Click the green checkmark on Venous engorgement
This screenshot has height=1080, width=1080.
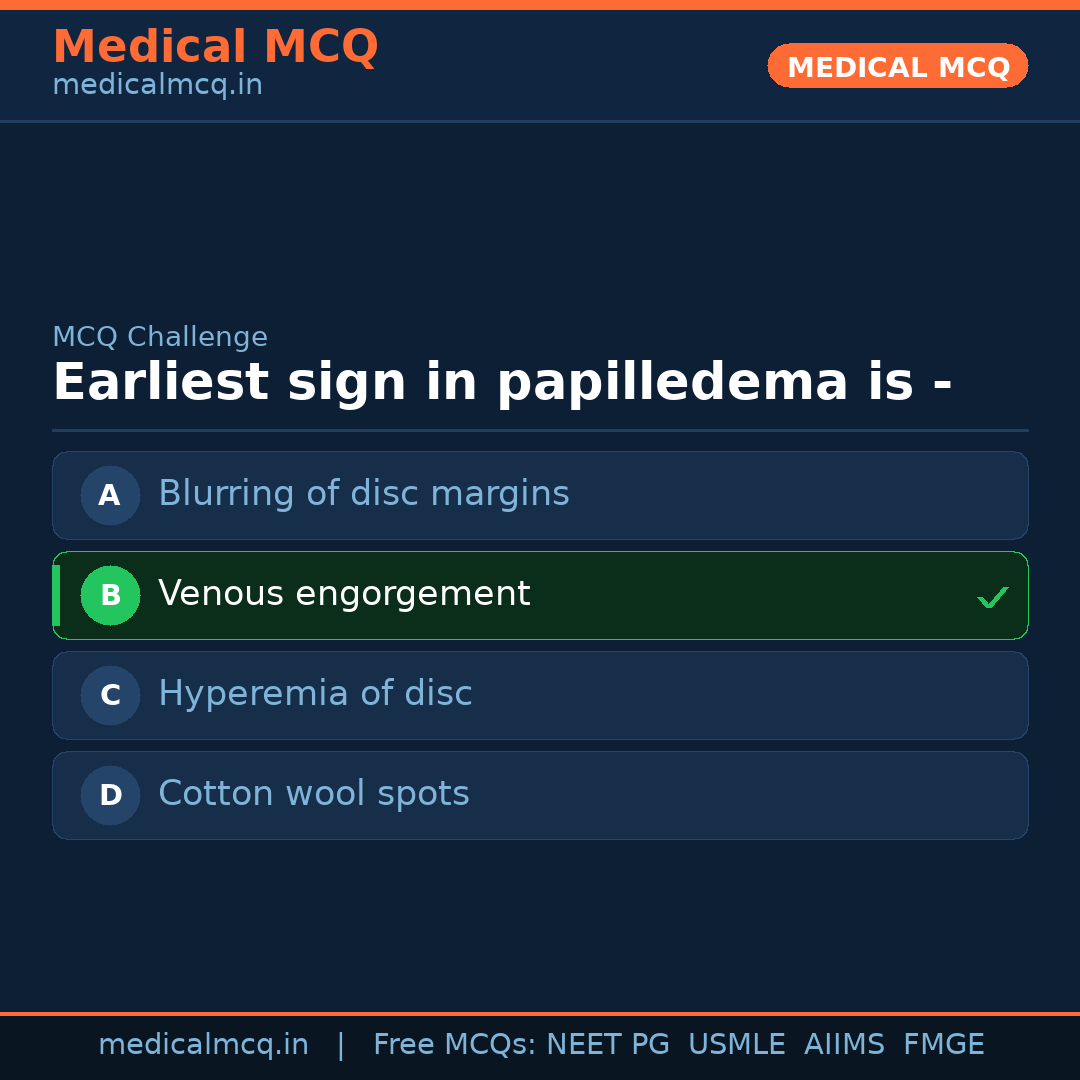point(992,598)
